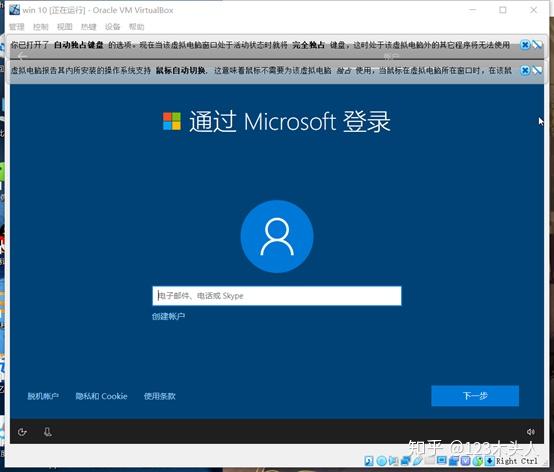Open the 使用条款 link
The width and height of the screenshot is (554, 472).
(x=160, y=396)
